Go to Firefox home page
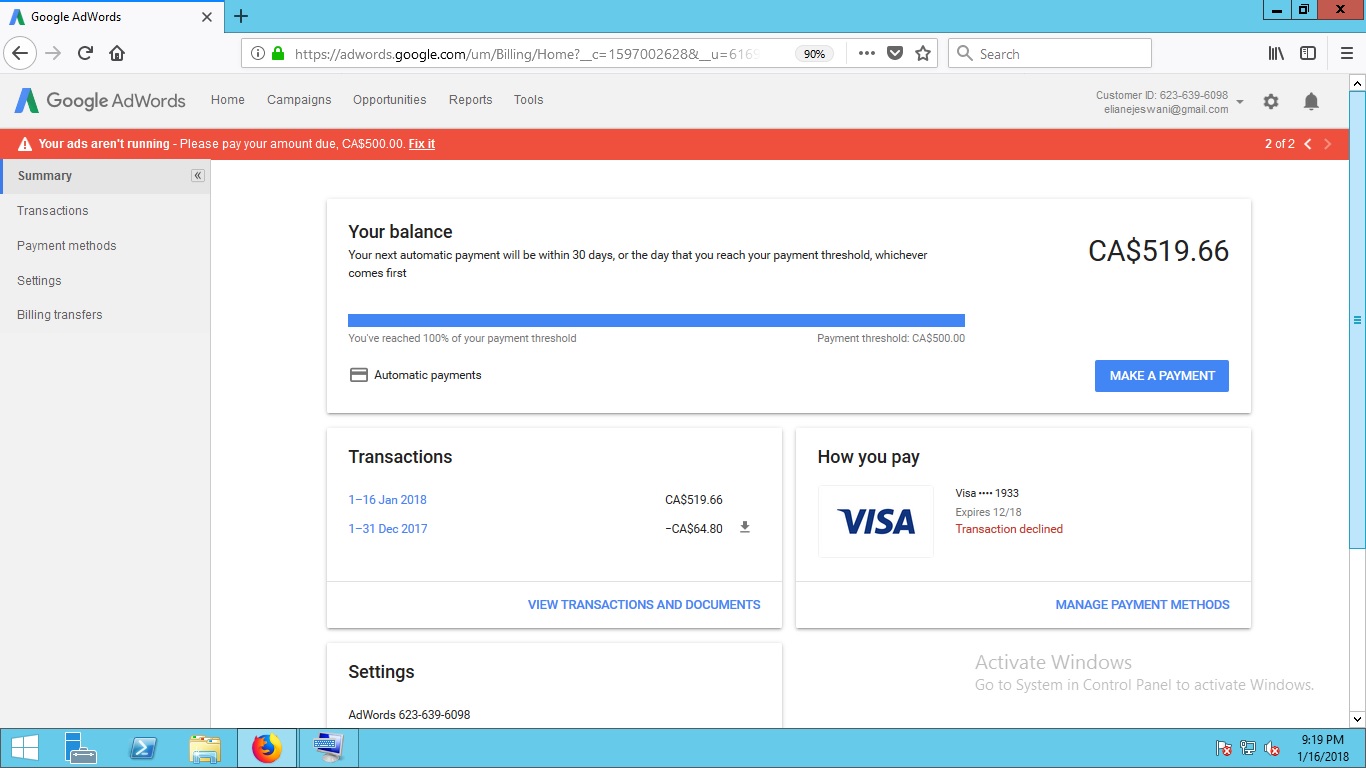Screen dimensions: 1366x768 tap(117, 53)
